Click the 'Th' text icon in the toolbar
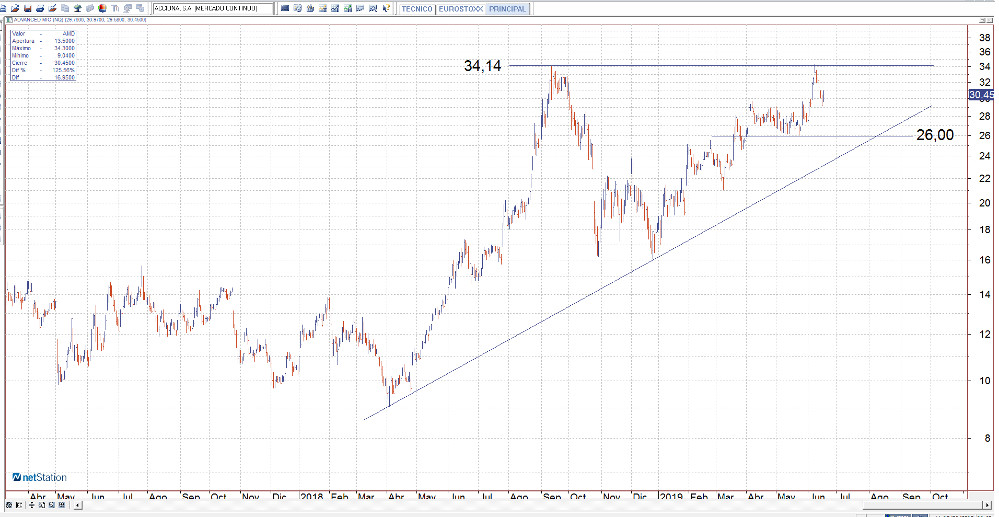999x517 pixels. 115,9
